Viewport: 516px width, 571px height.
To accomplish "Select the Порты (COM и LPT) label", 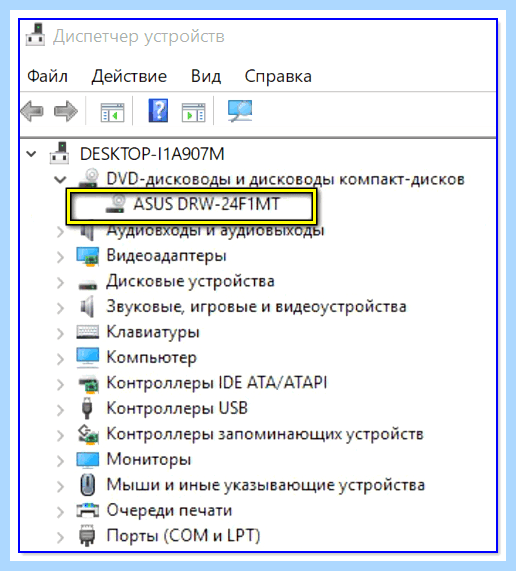I will 183,536.
